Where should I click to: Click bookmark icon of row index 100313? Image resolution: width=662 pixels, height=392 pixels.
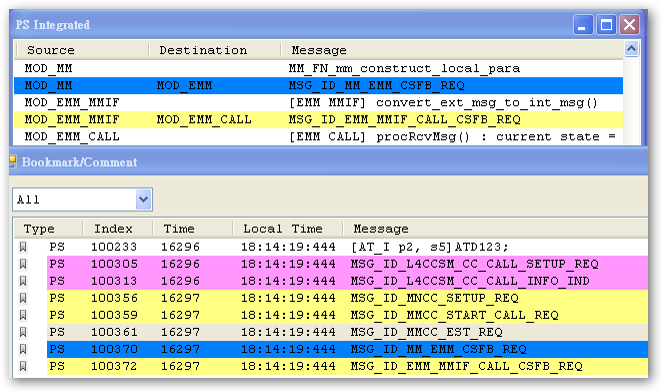(x=23, y=281)
